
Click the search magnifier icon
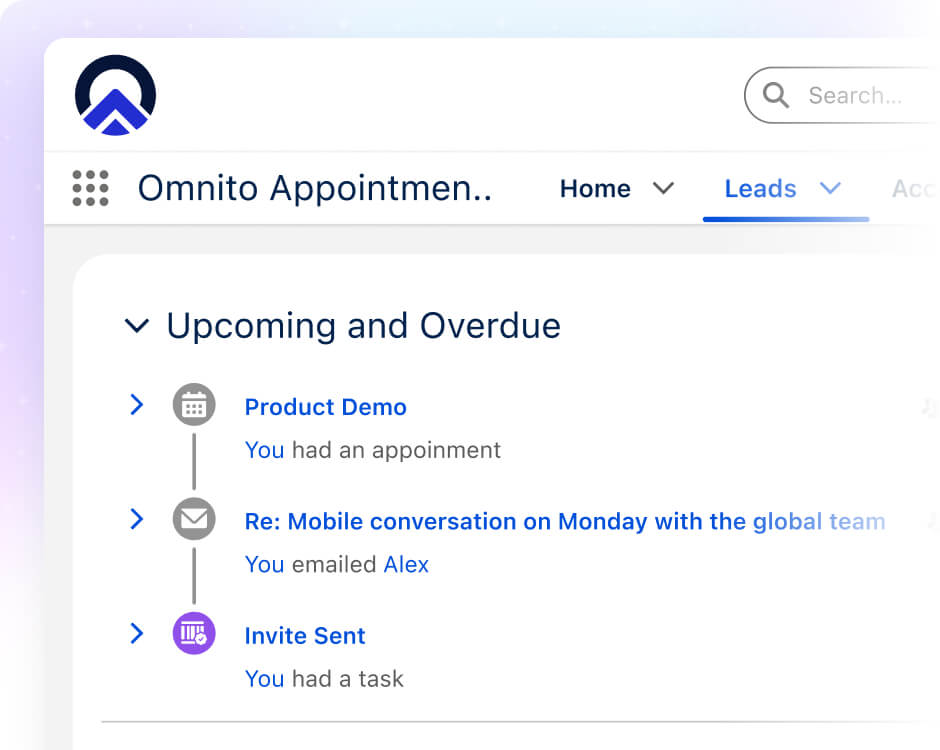coord(776,95)
